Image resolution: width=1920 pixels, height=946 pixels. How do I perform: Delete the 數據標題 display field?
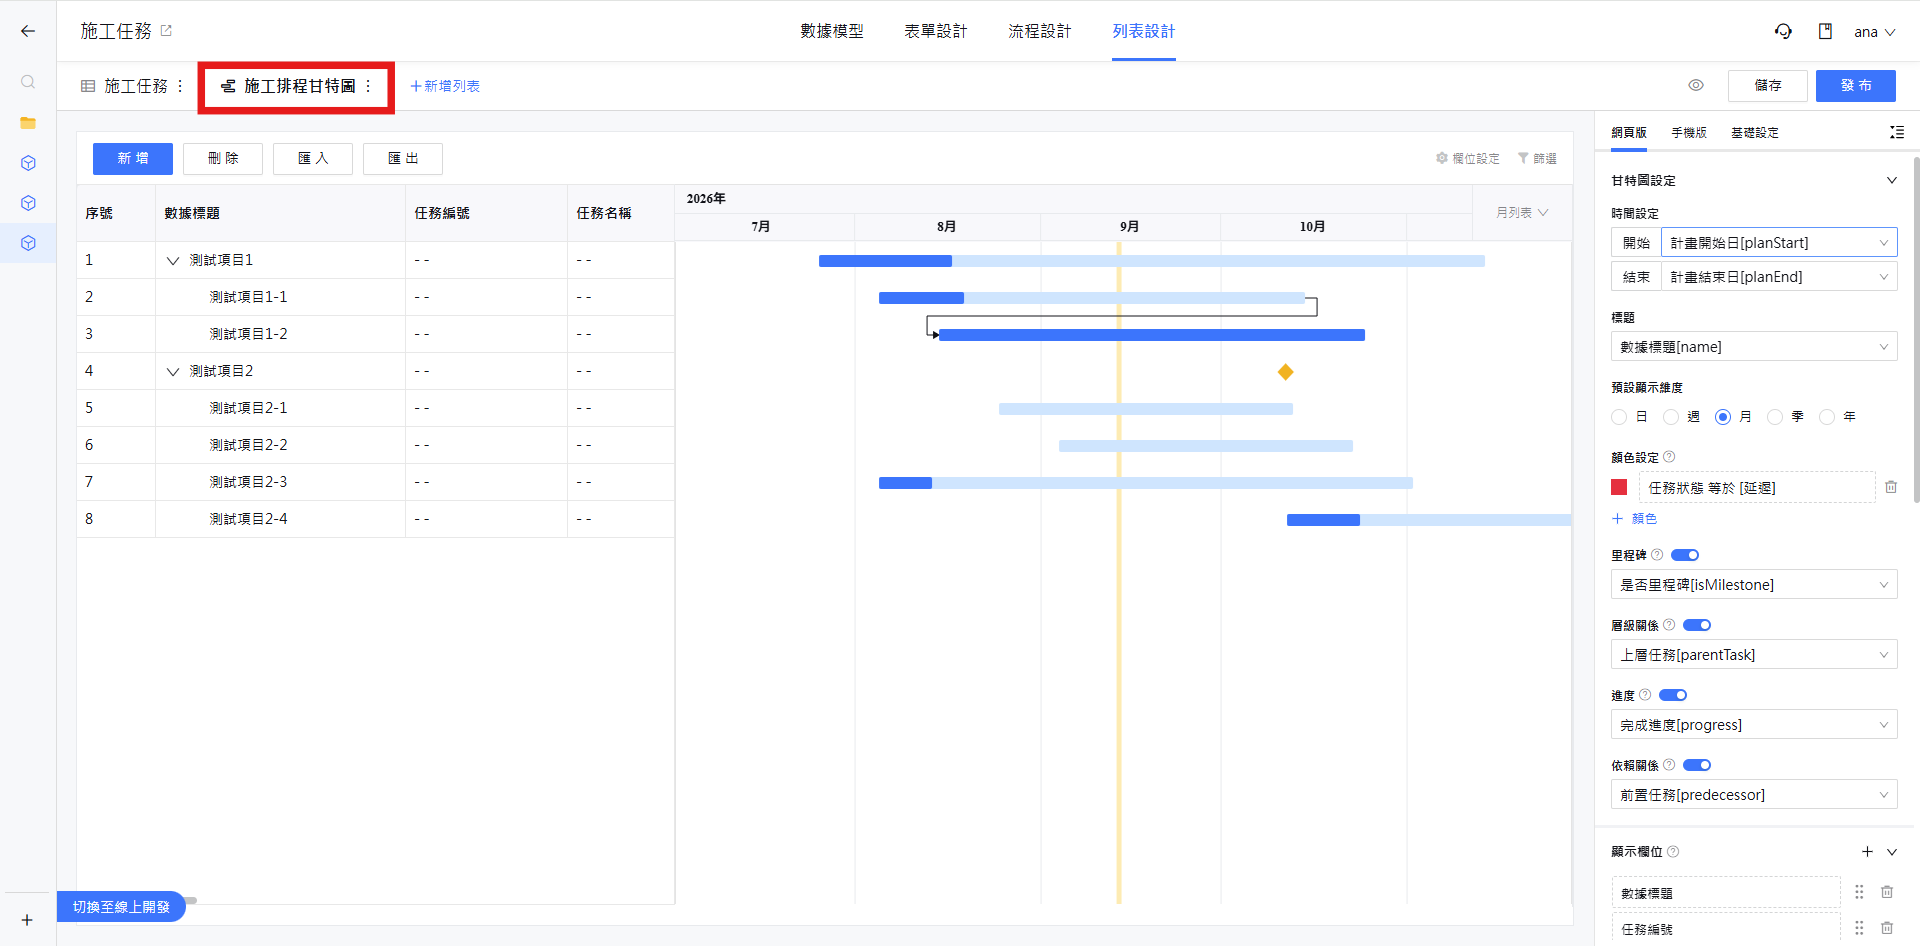1887,892
